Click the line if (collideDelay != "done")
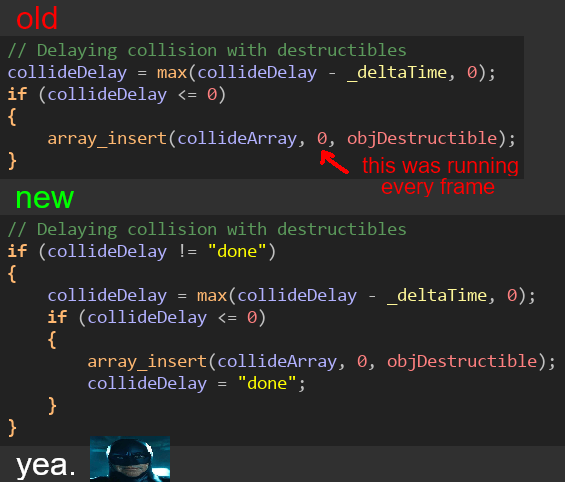This screenshot has width=565, height=482. click(x=142, y=251)
